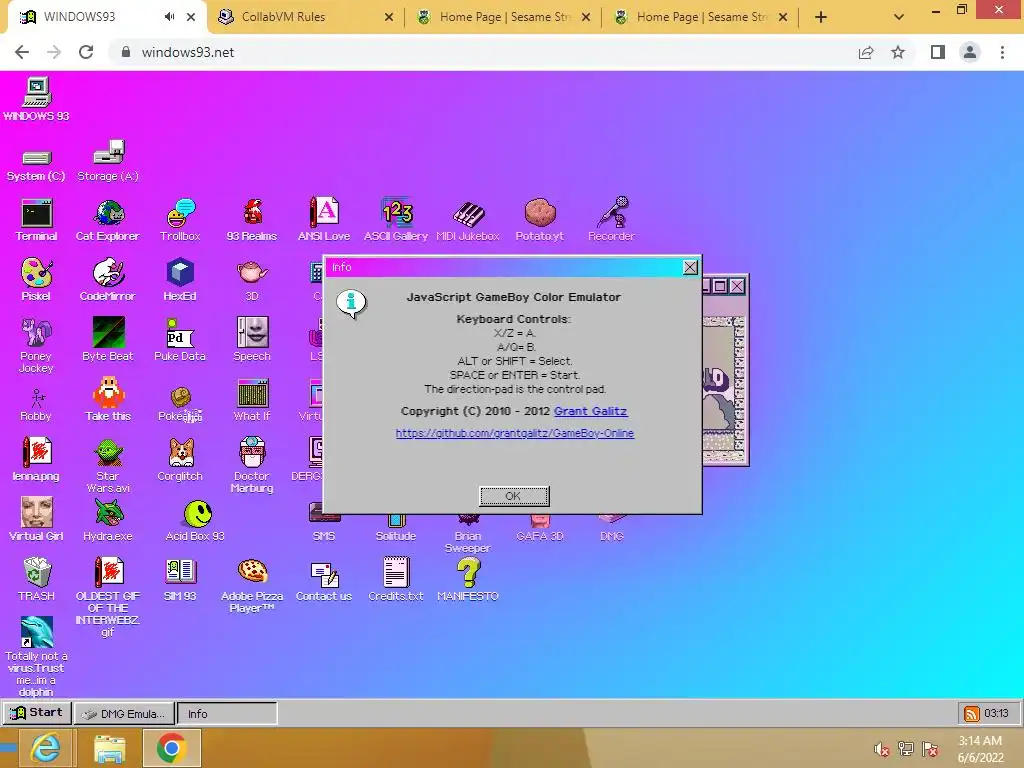Launch the Piskel paint palette icon

coord(36,280)
